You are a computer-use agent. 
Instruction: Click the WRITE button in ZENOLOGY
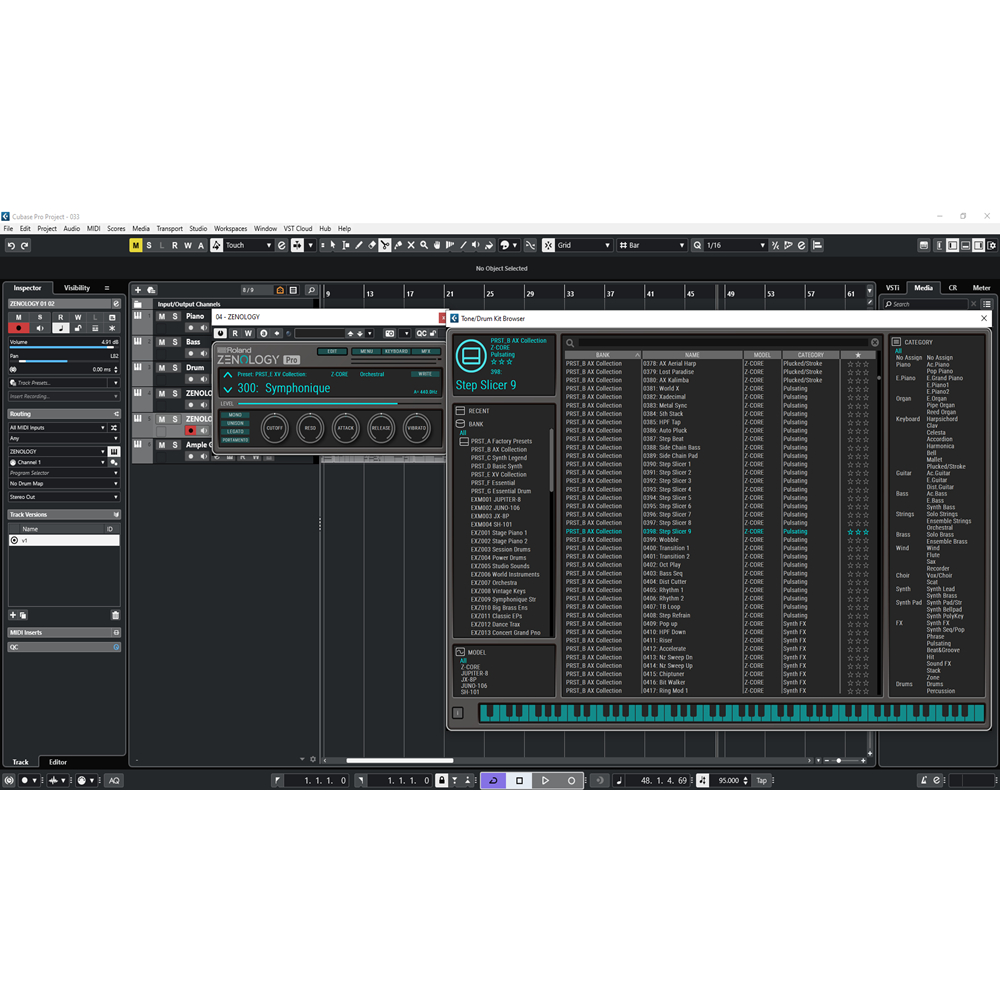tap(425, 374)
